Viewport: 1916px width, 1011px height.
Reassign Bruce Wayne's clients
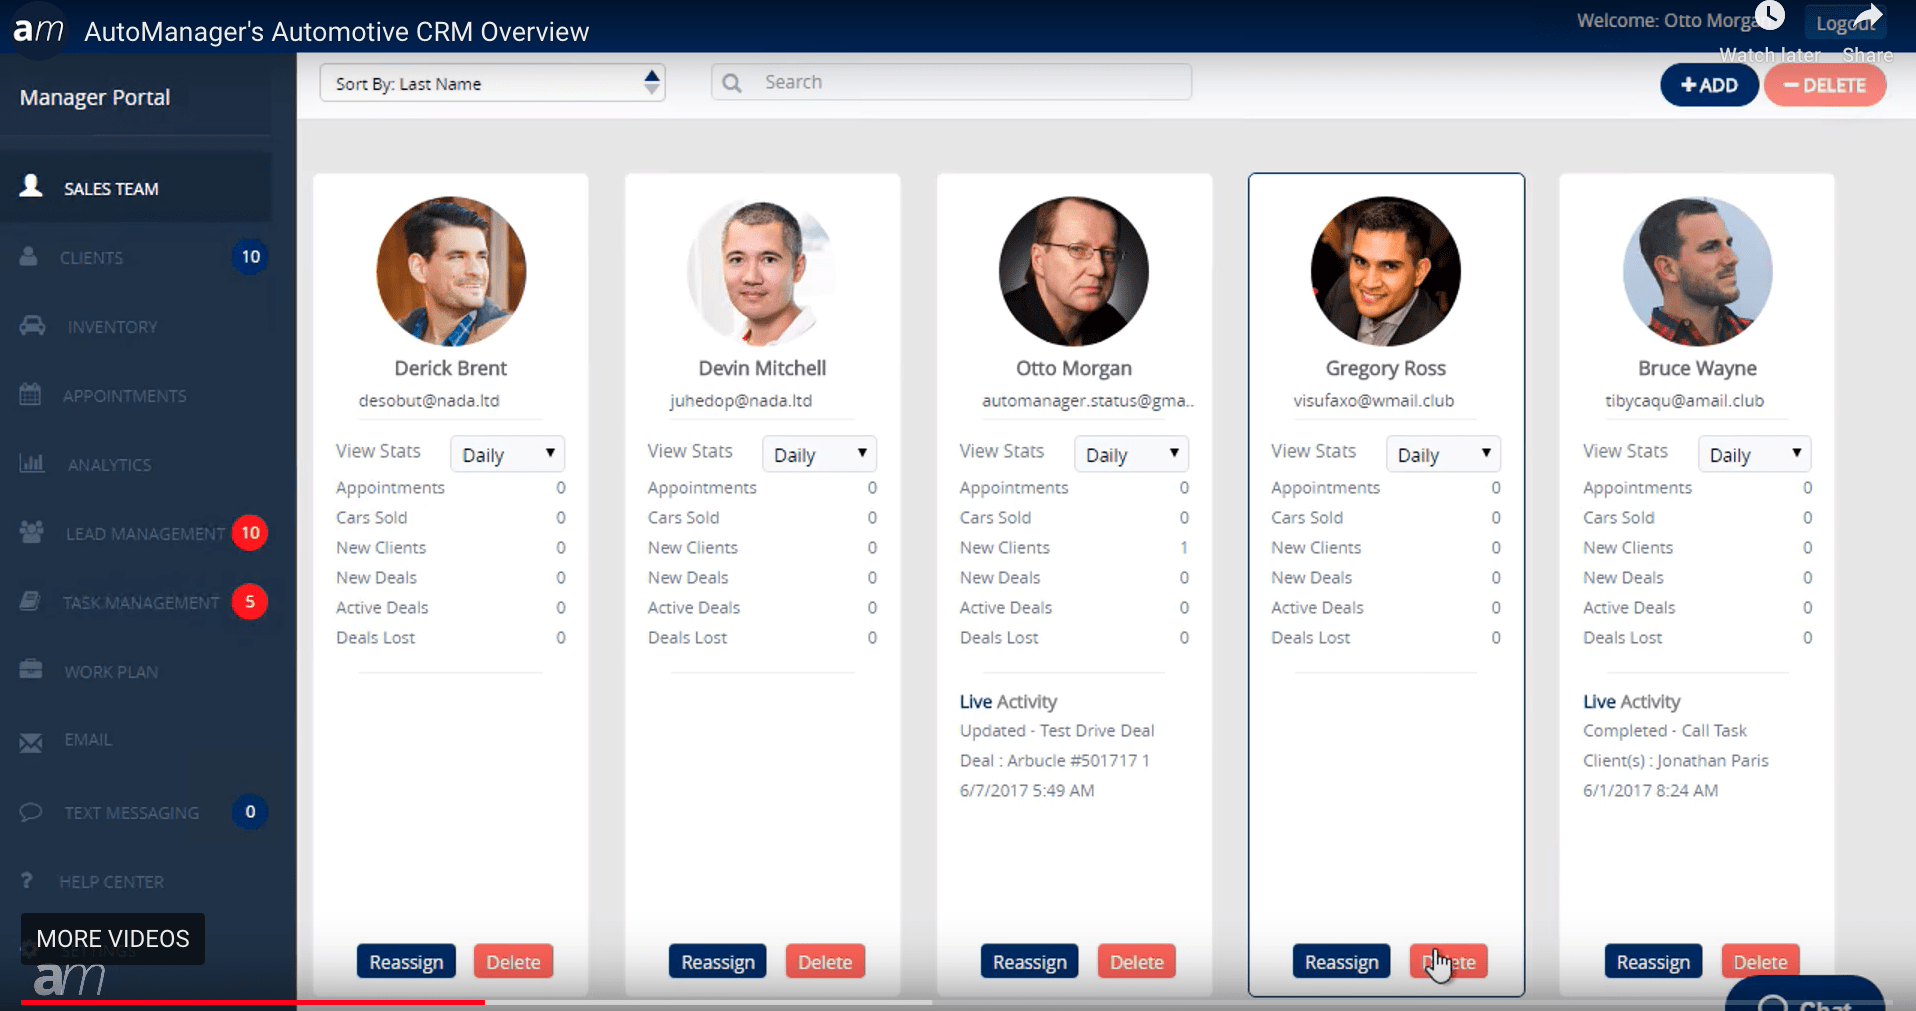pyautogui.click(x=1652, y=961)
